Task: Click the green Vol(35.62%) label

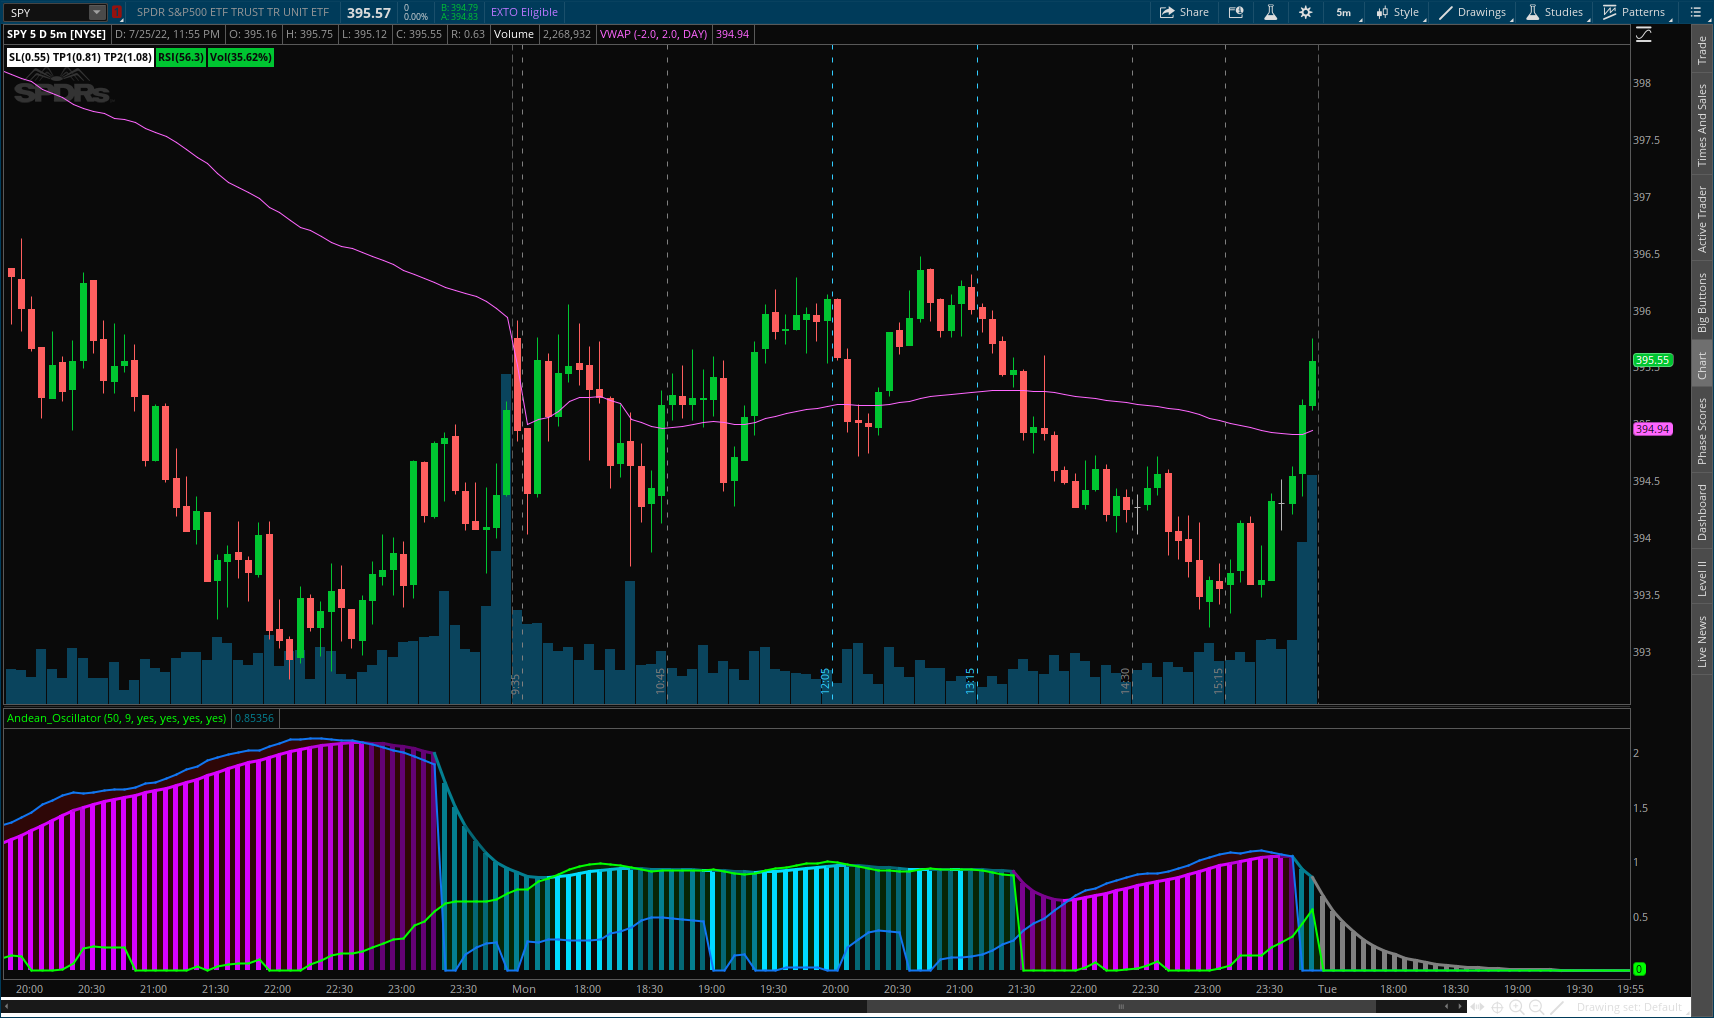Action: click(241, 57)
